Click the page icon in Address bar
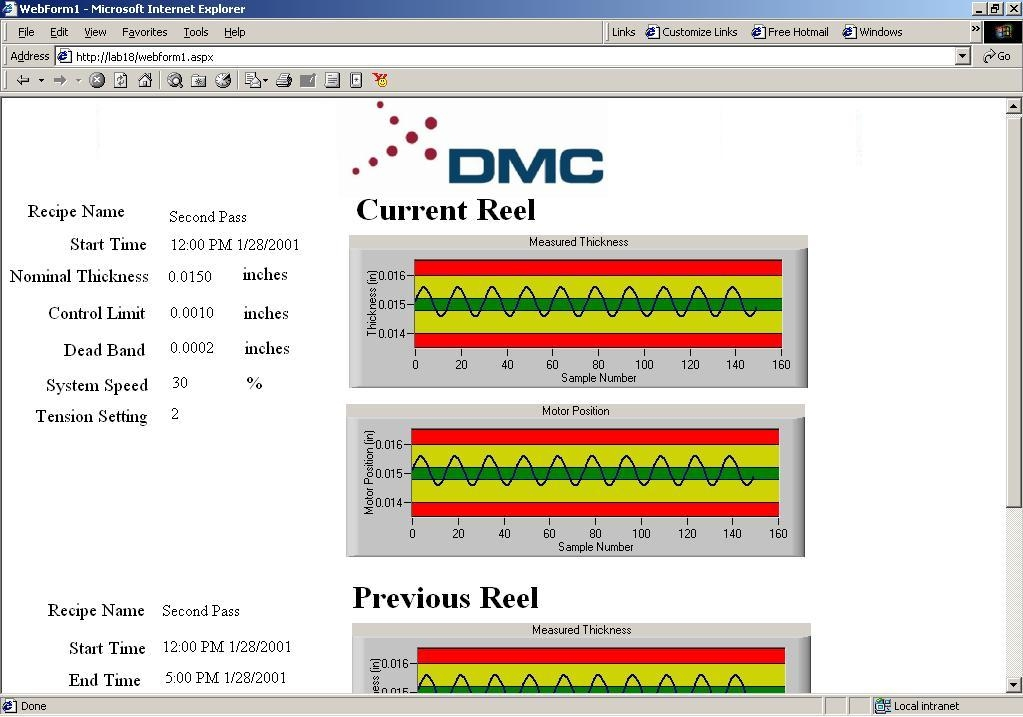Screen dimensions: 1023x717 64,56
